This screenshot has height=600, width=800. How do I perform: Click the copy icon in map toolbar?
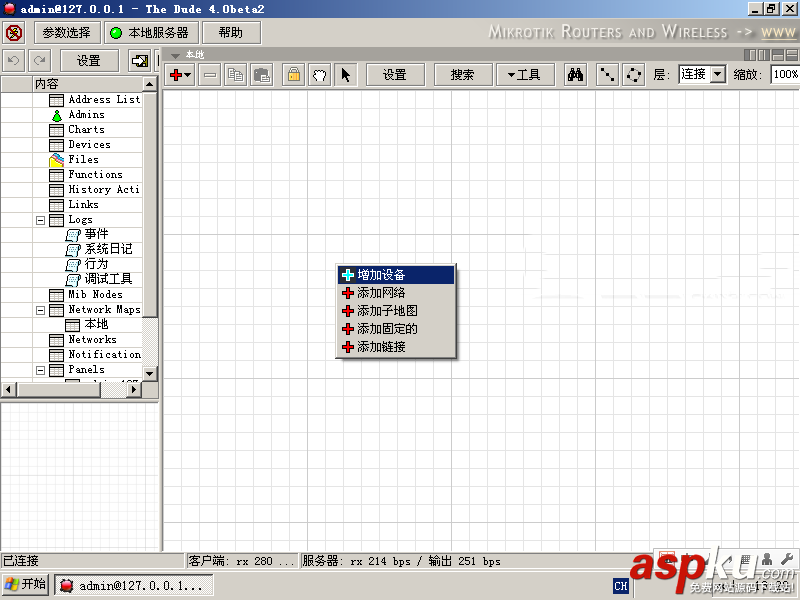pyautogui.click(x=235, y=75)
